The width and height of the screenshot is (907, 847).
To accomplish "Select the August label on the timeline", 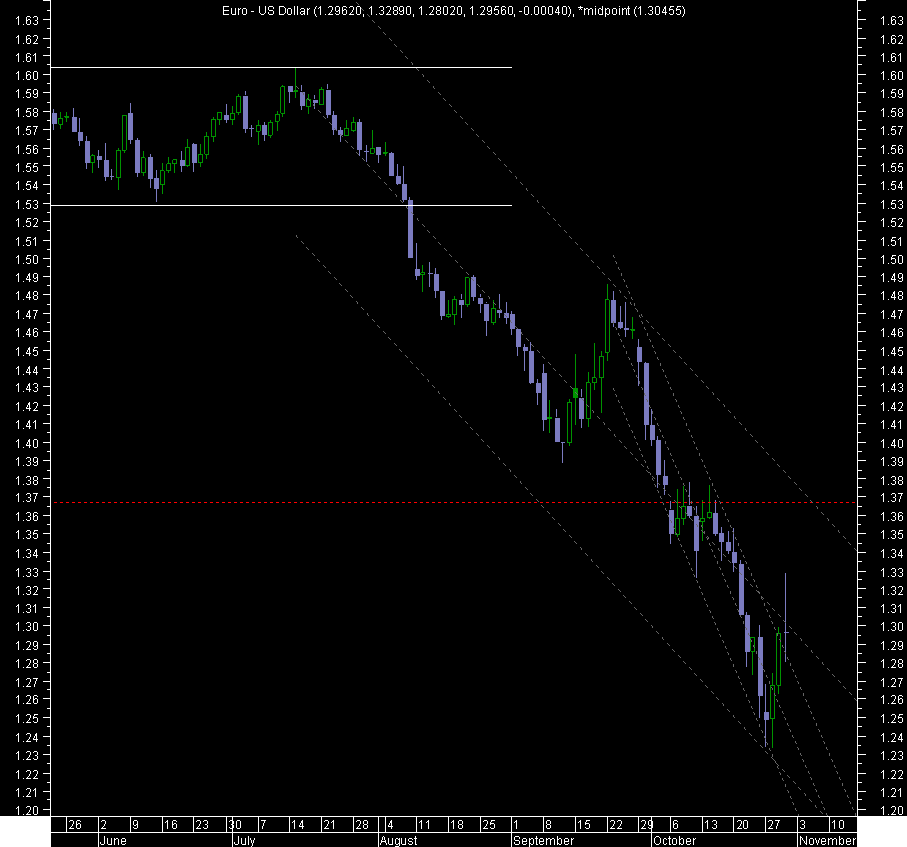I will tap(398, 841).
